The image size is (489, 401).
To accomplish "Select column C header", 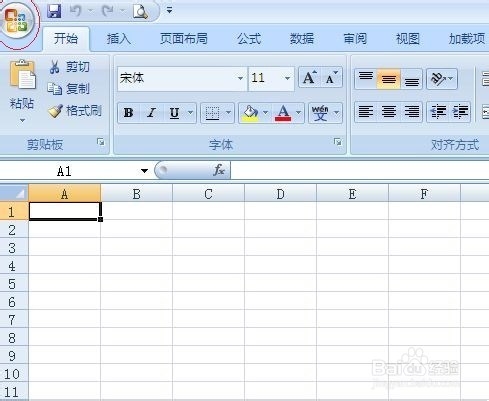I will click(x=208, y=193).
